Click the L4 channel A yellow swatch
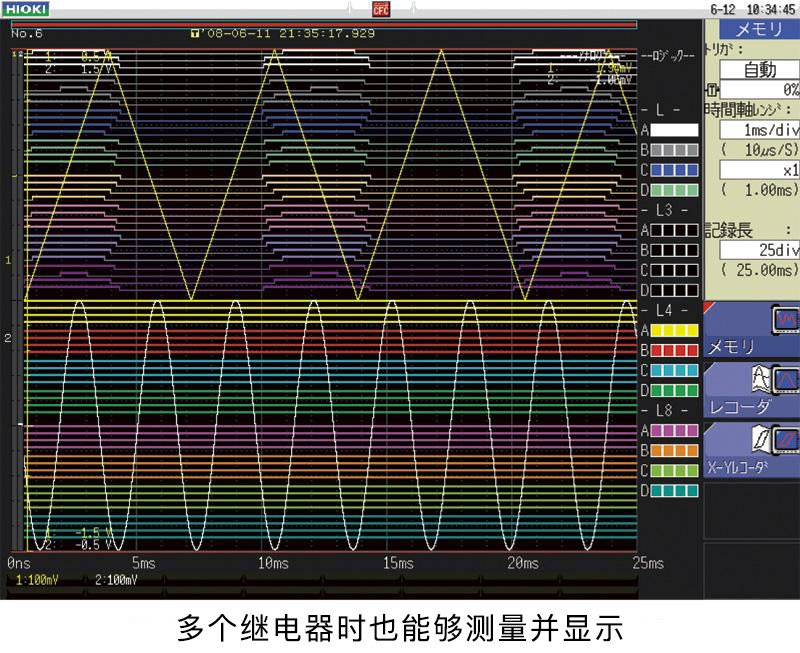 [675, 330]
